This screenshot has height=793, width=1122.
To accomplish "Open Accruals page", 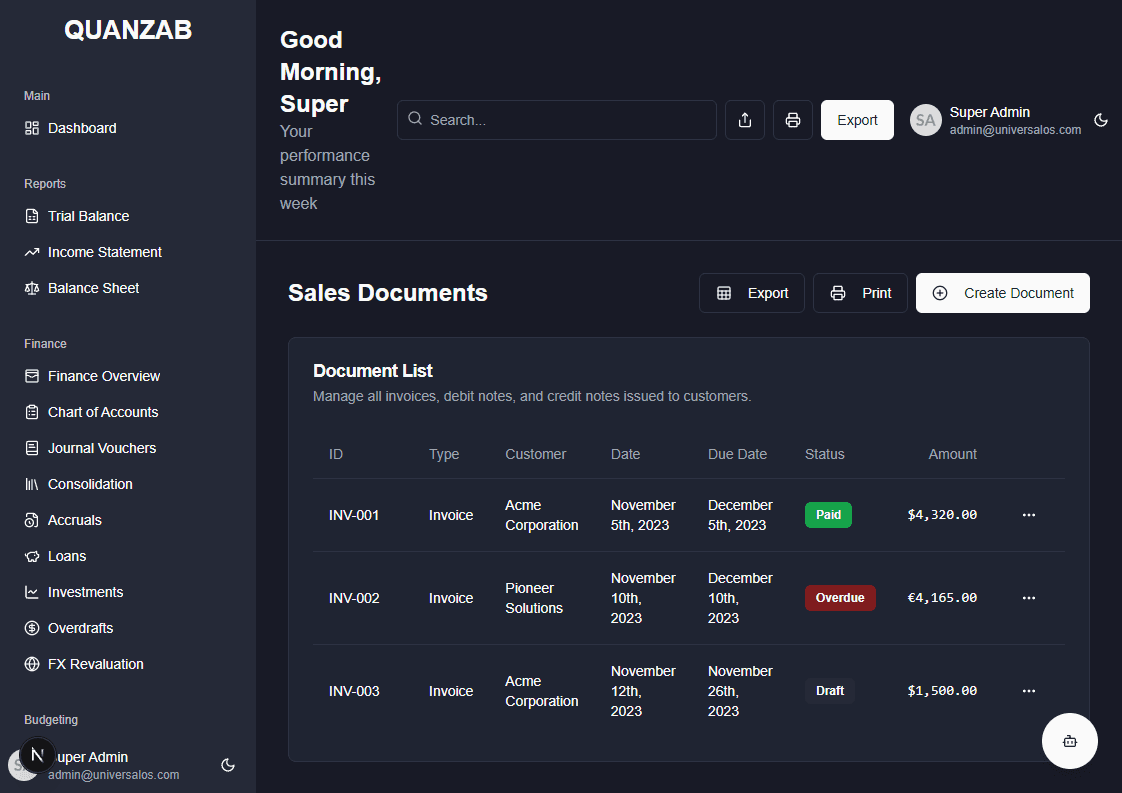I will [x=74, y=520].
